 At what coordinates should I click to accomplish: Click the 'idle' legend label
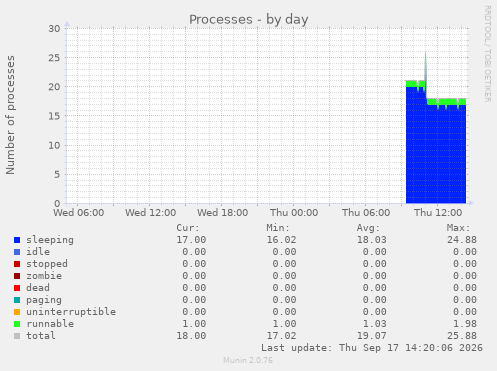pos(38,252)
